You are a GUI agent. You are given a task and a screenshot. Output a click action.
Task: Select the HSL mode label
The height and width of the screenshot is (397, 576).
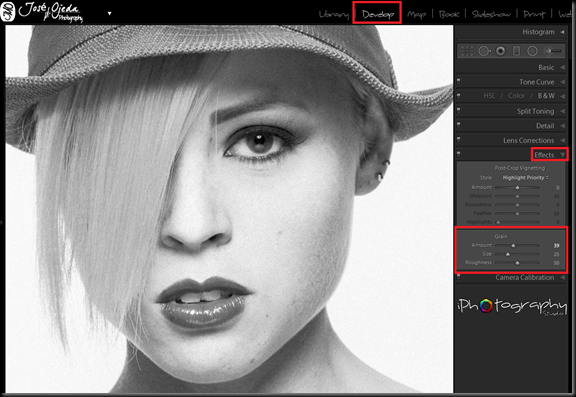[x=489, y=96]
